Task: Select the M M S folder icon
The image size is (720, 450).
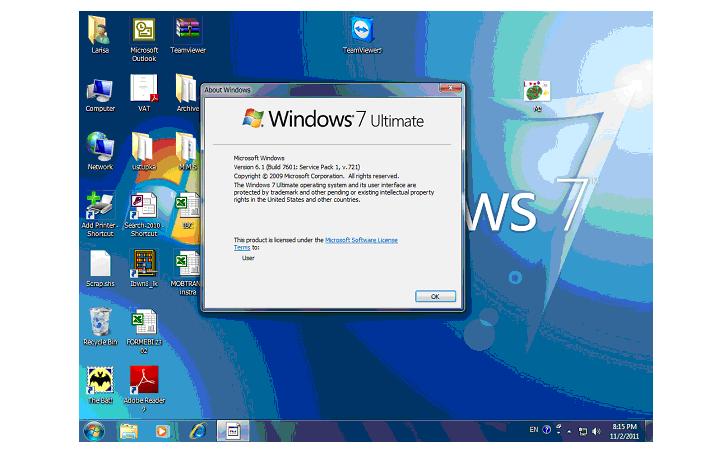Action: [187, 152]
